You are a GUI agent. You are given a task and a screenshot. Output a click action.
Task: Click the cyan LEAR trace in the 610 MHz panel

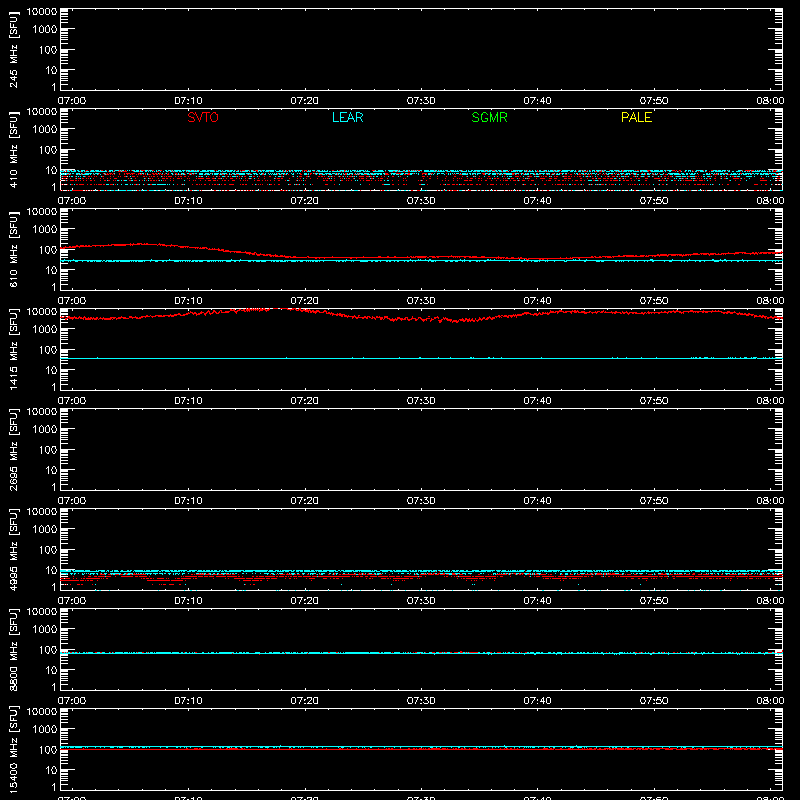[x=421, y=261]
